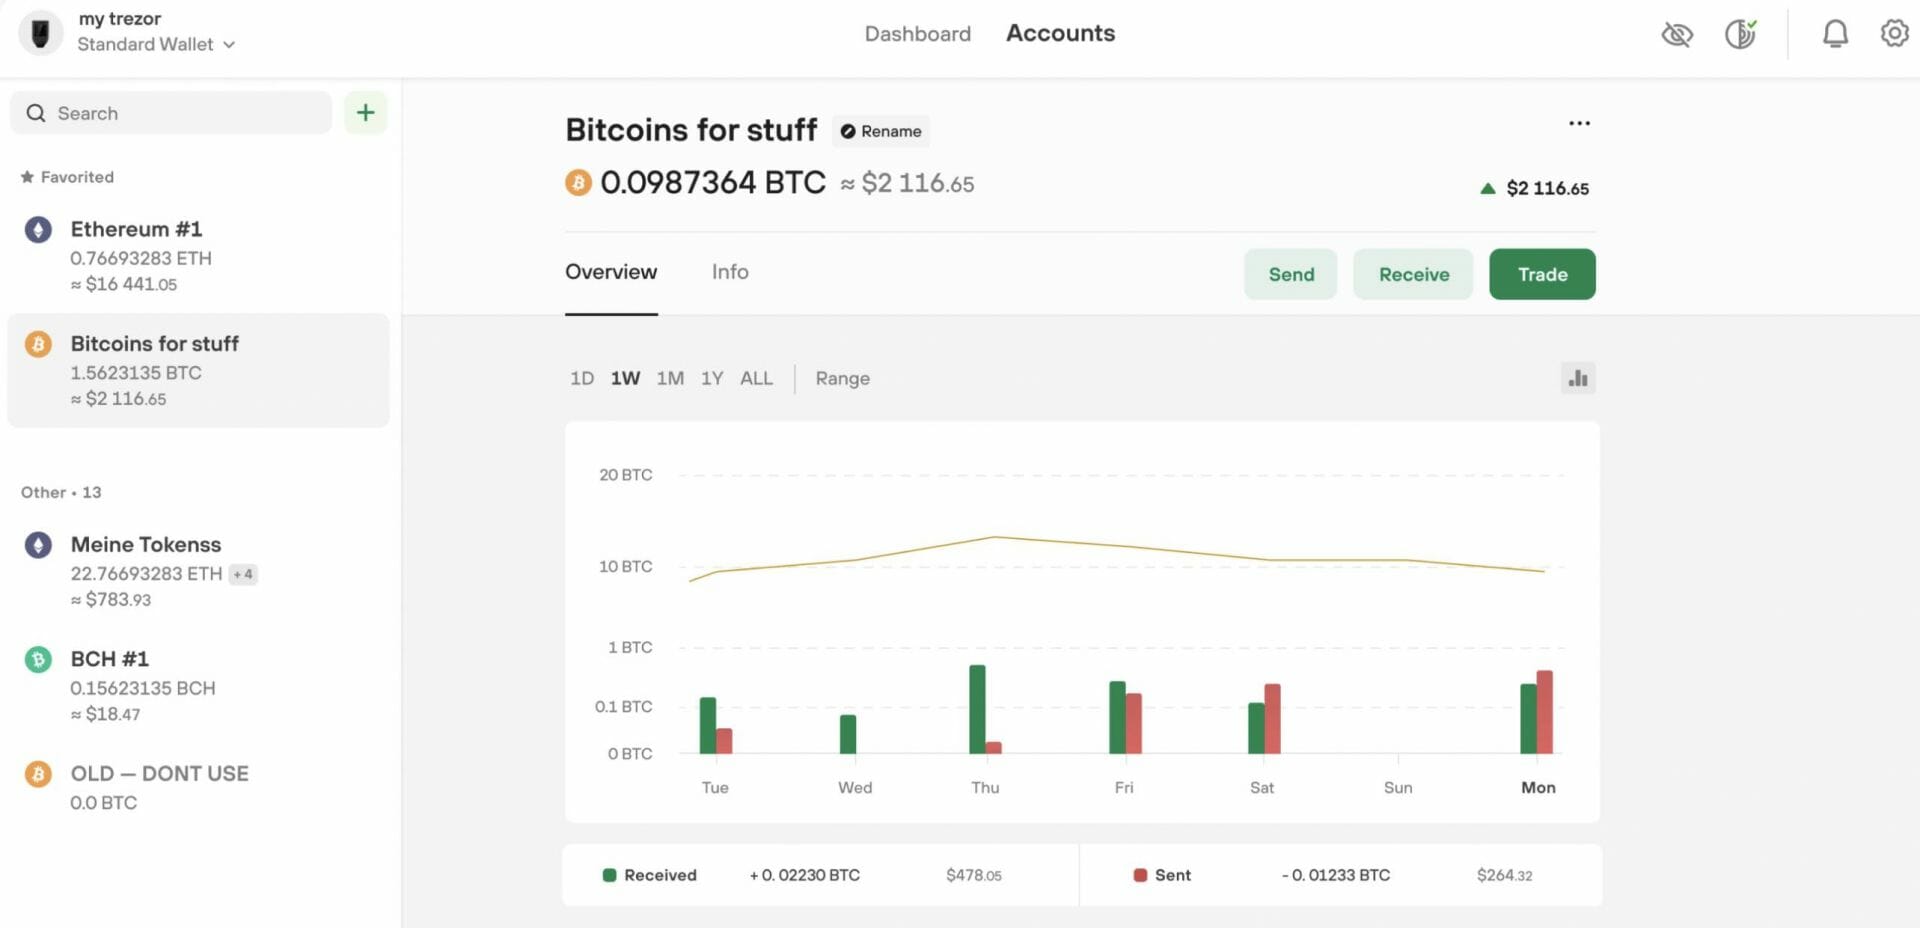Switch to Dashboard tab
The height and width of the screenshot is (928, 1920).
(917, 34)
